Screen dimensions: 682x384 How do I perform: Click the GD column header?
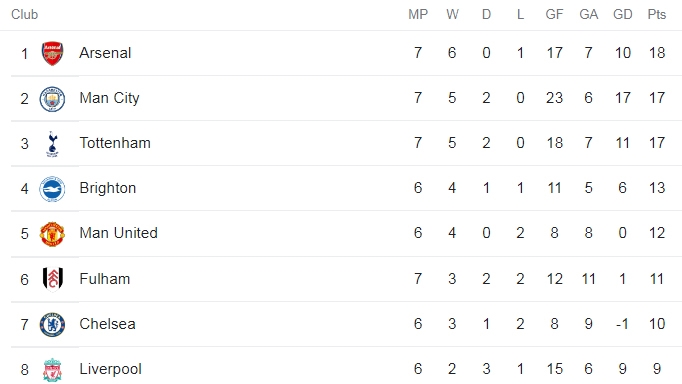click(622, 14)
